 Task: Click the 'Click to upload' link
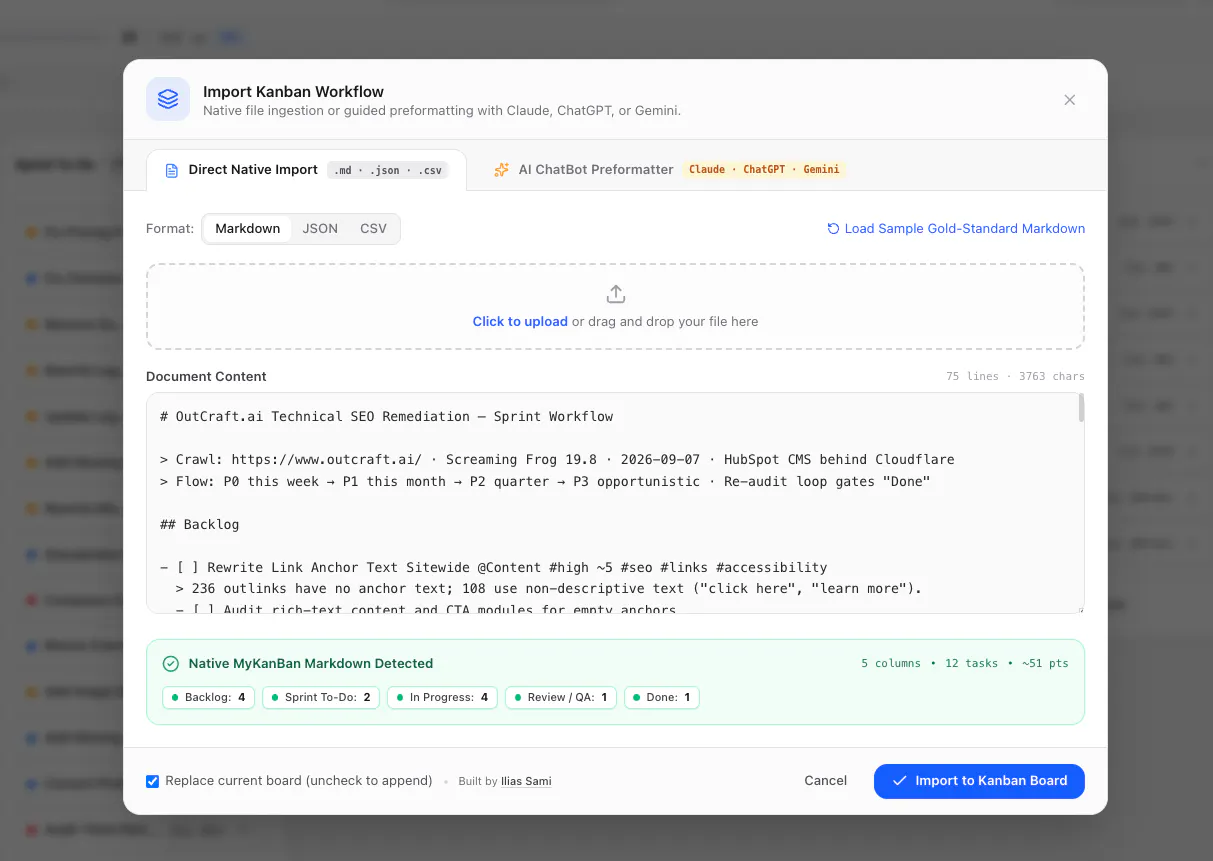(x=520, y=322)
